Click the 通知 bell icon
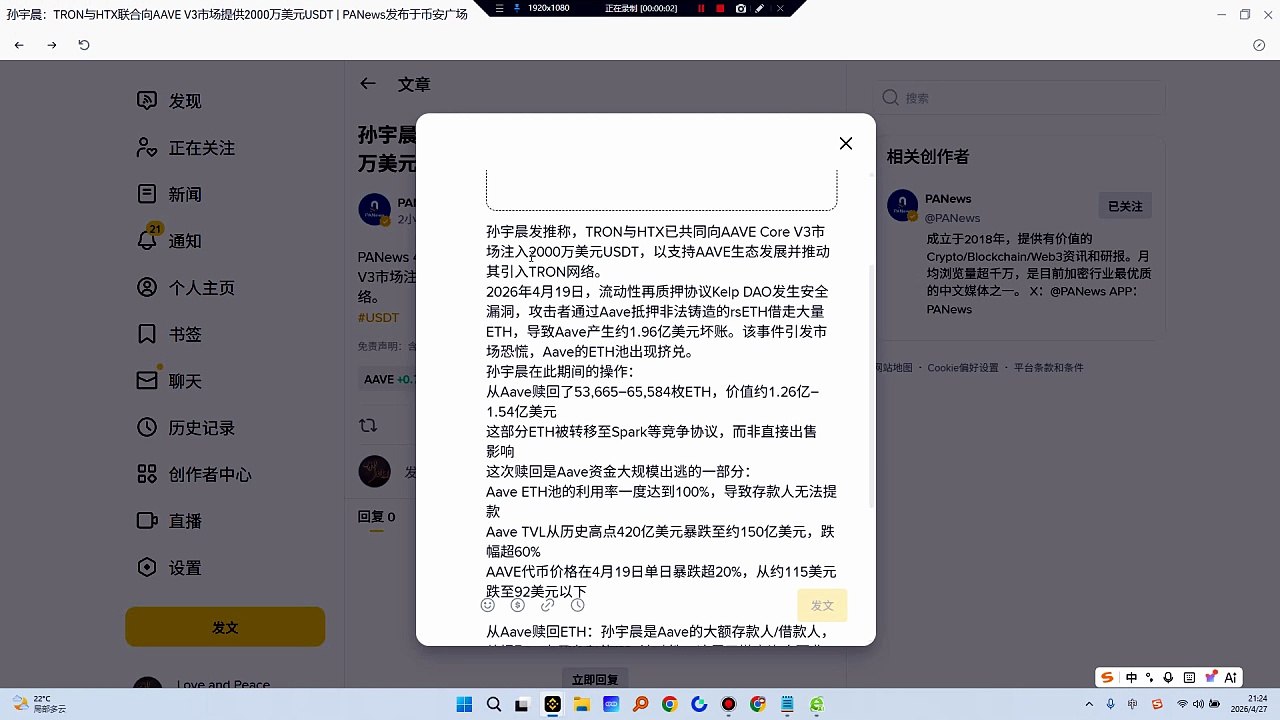The image size is (1280, 720). (x=147, y=241)
